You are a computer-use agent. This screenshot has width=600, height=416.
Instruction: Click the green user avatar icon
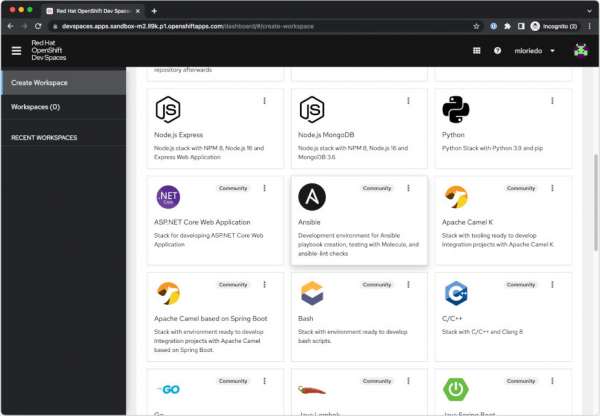pos(580,51)
